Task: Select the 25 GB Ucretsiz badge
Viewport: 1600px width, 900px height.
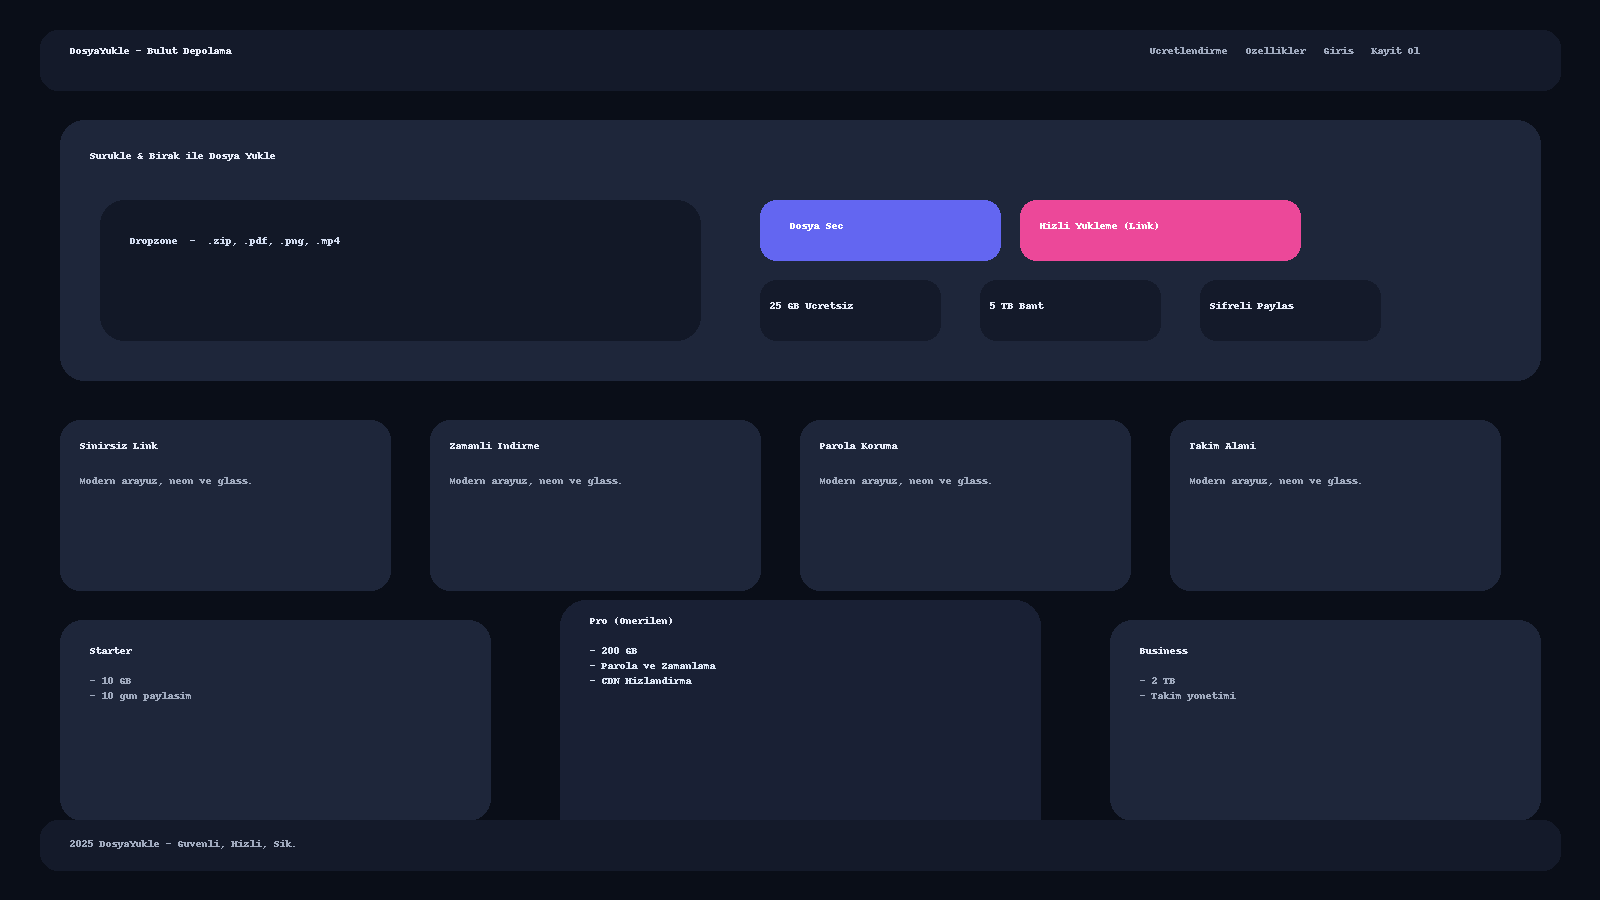Action: point(850,310)
